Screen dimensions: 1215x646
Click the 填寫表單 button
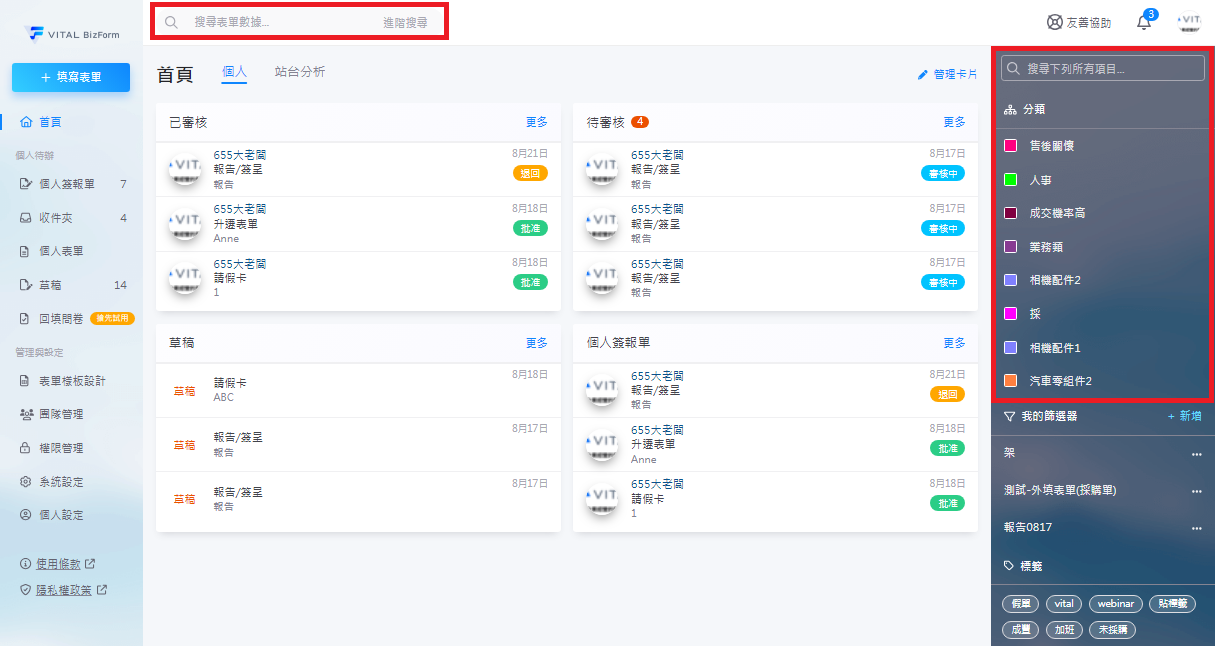pos(71,77)
